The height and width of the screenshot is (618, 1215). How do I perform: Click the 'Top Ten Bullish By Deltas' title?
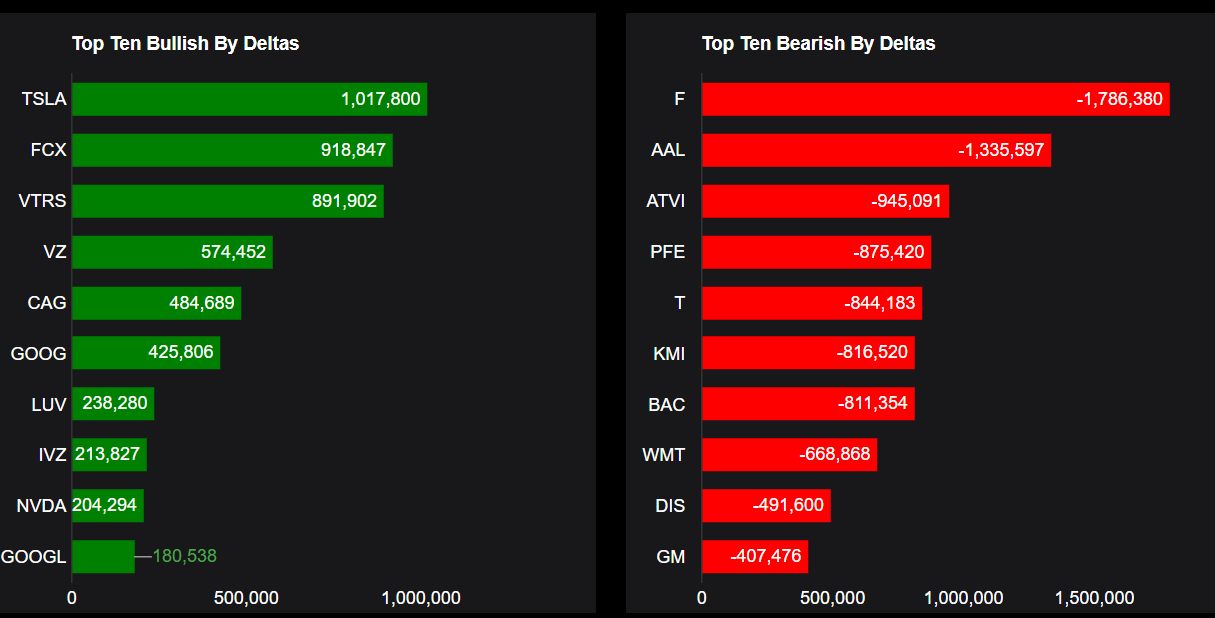pos(185,43)
